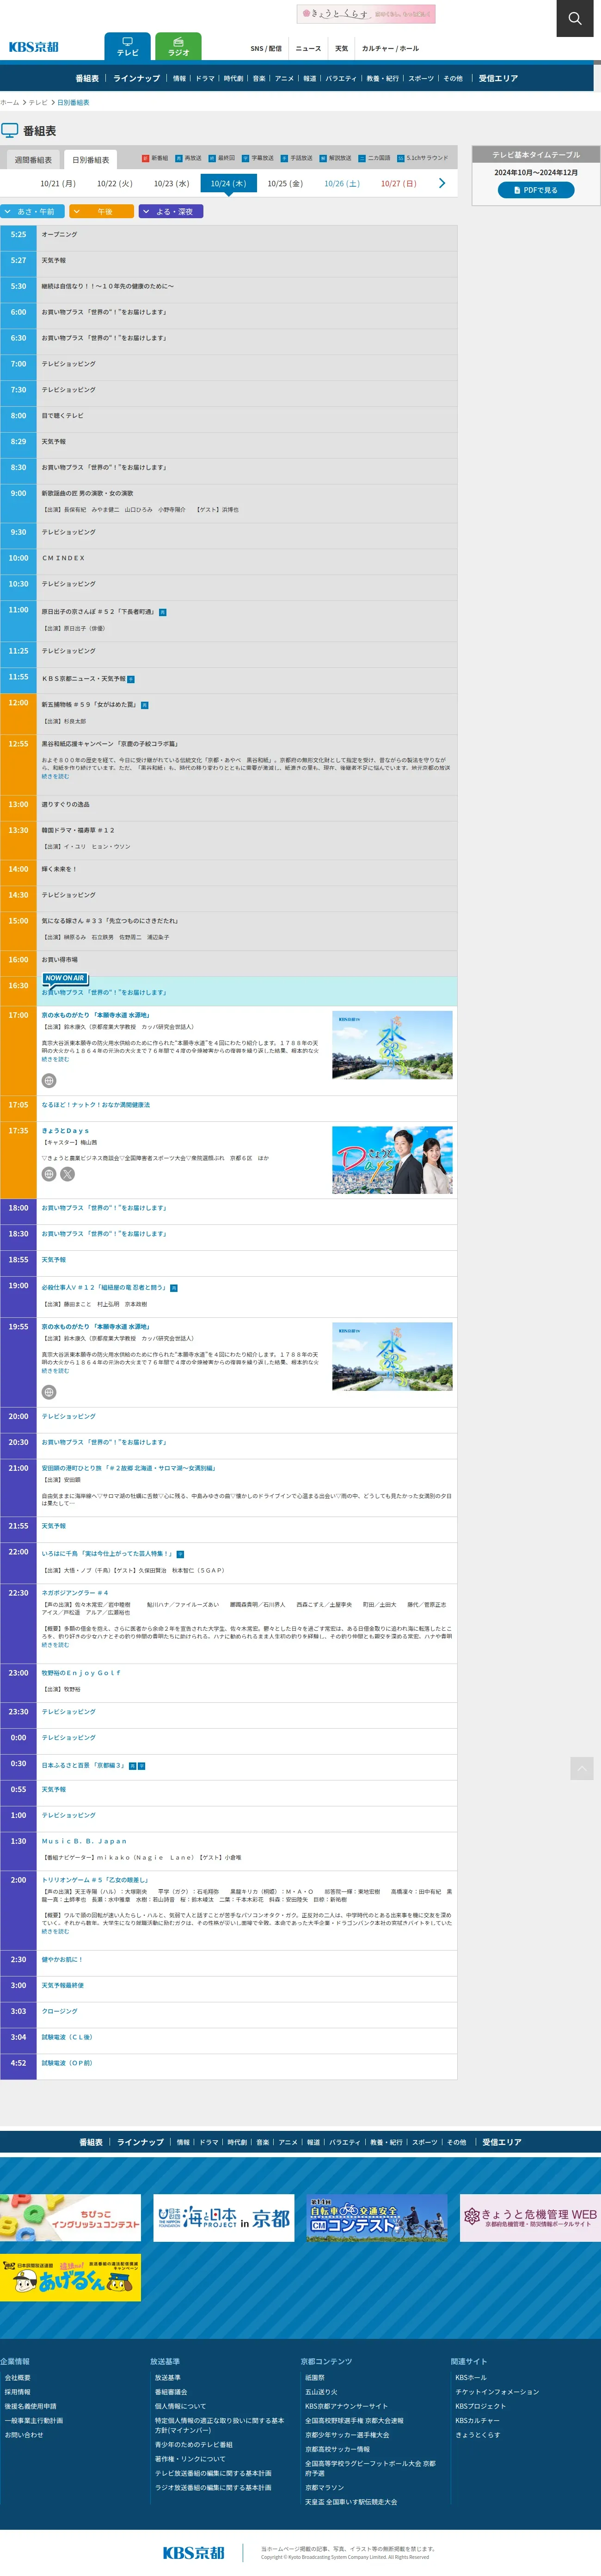
Task: Open 番組表 in top navigation bar
Action: pyautogui.click(x=87, y=78)
